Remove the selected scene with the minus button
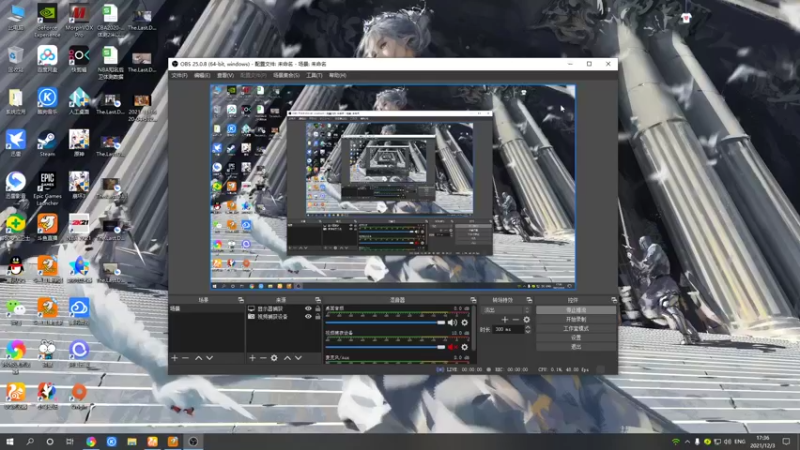This screenshot has height=450, width=800. [x=186, y=358]
